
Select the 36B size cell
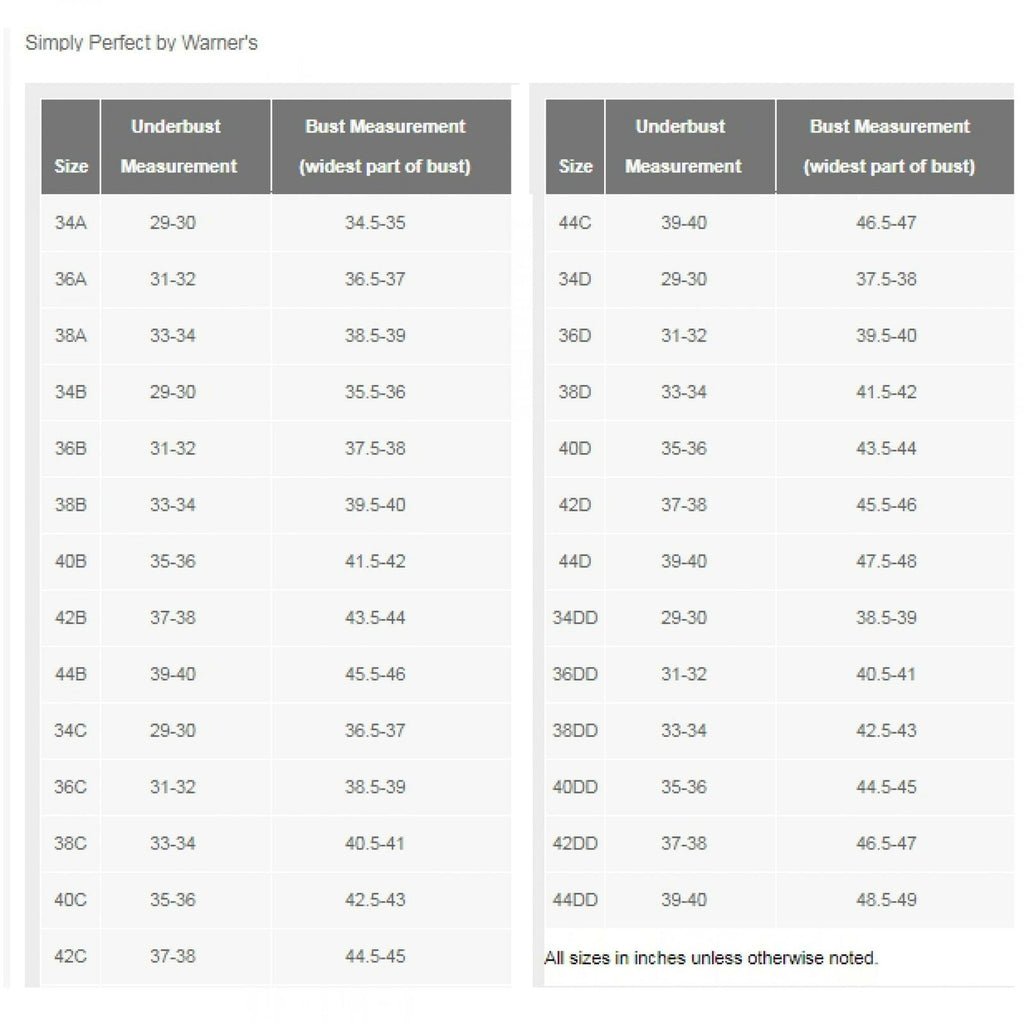point(70,448)
